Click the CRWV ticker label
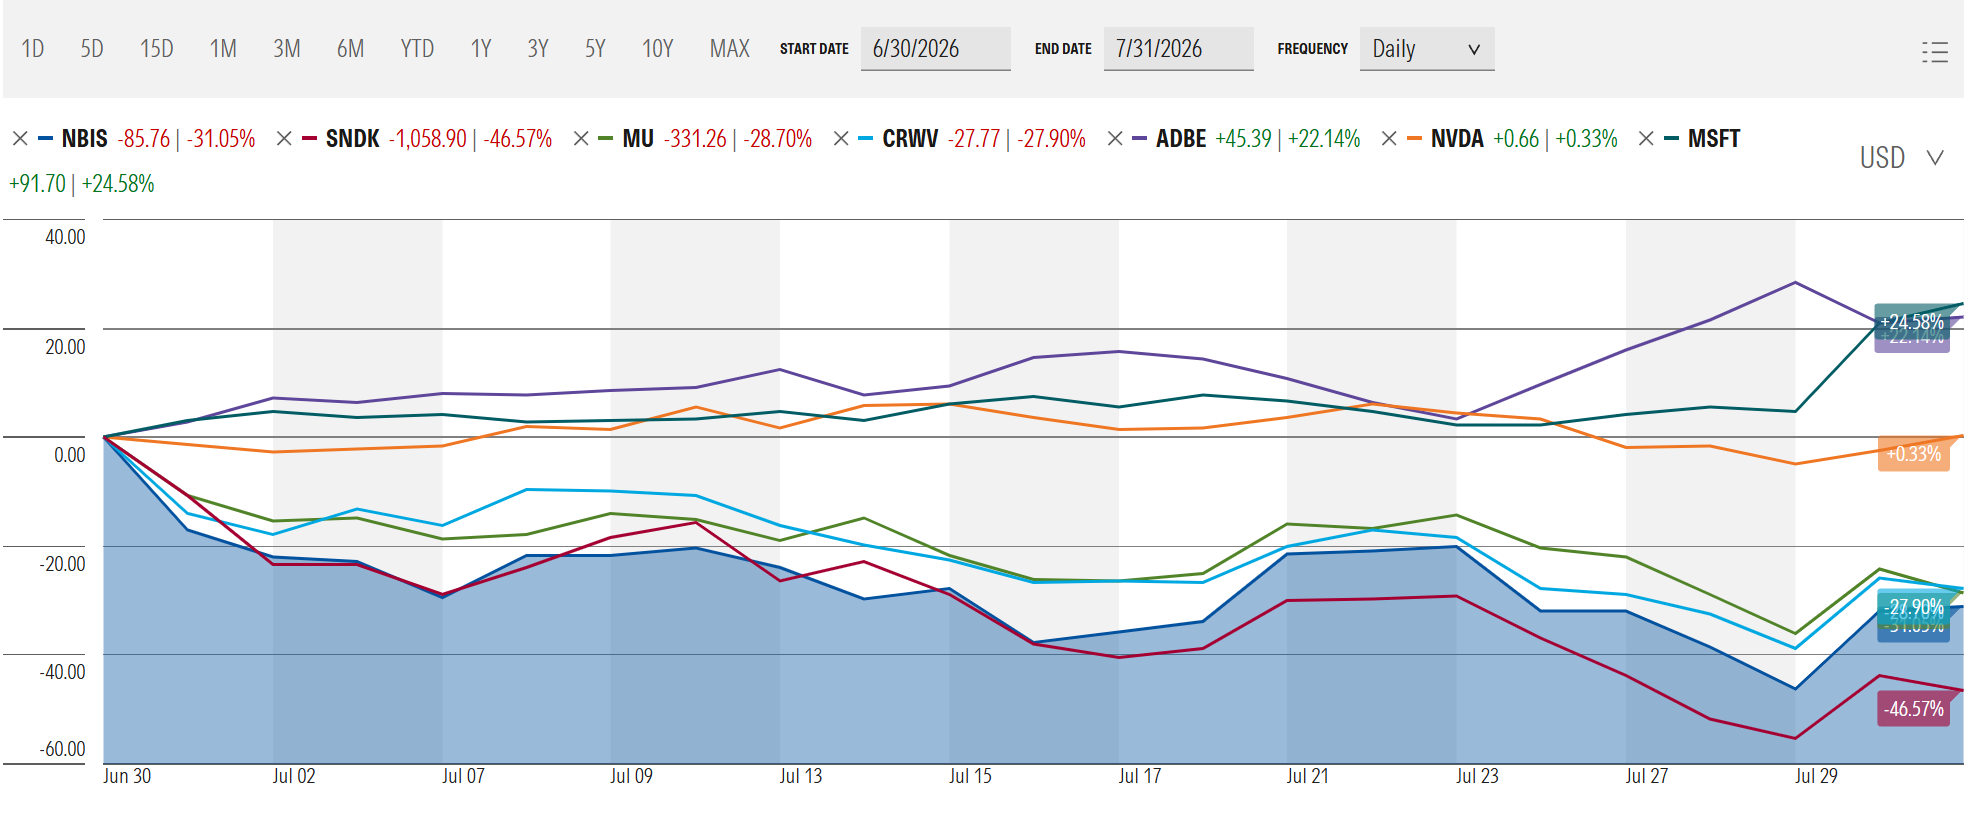This screenshot has height=825, width=1984. pyautogui.click(x=911, y=139)
